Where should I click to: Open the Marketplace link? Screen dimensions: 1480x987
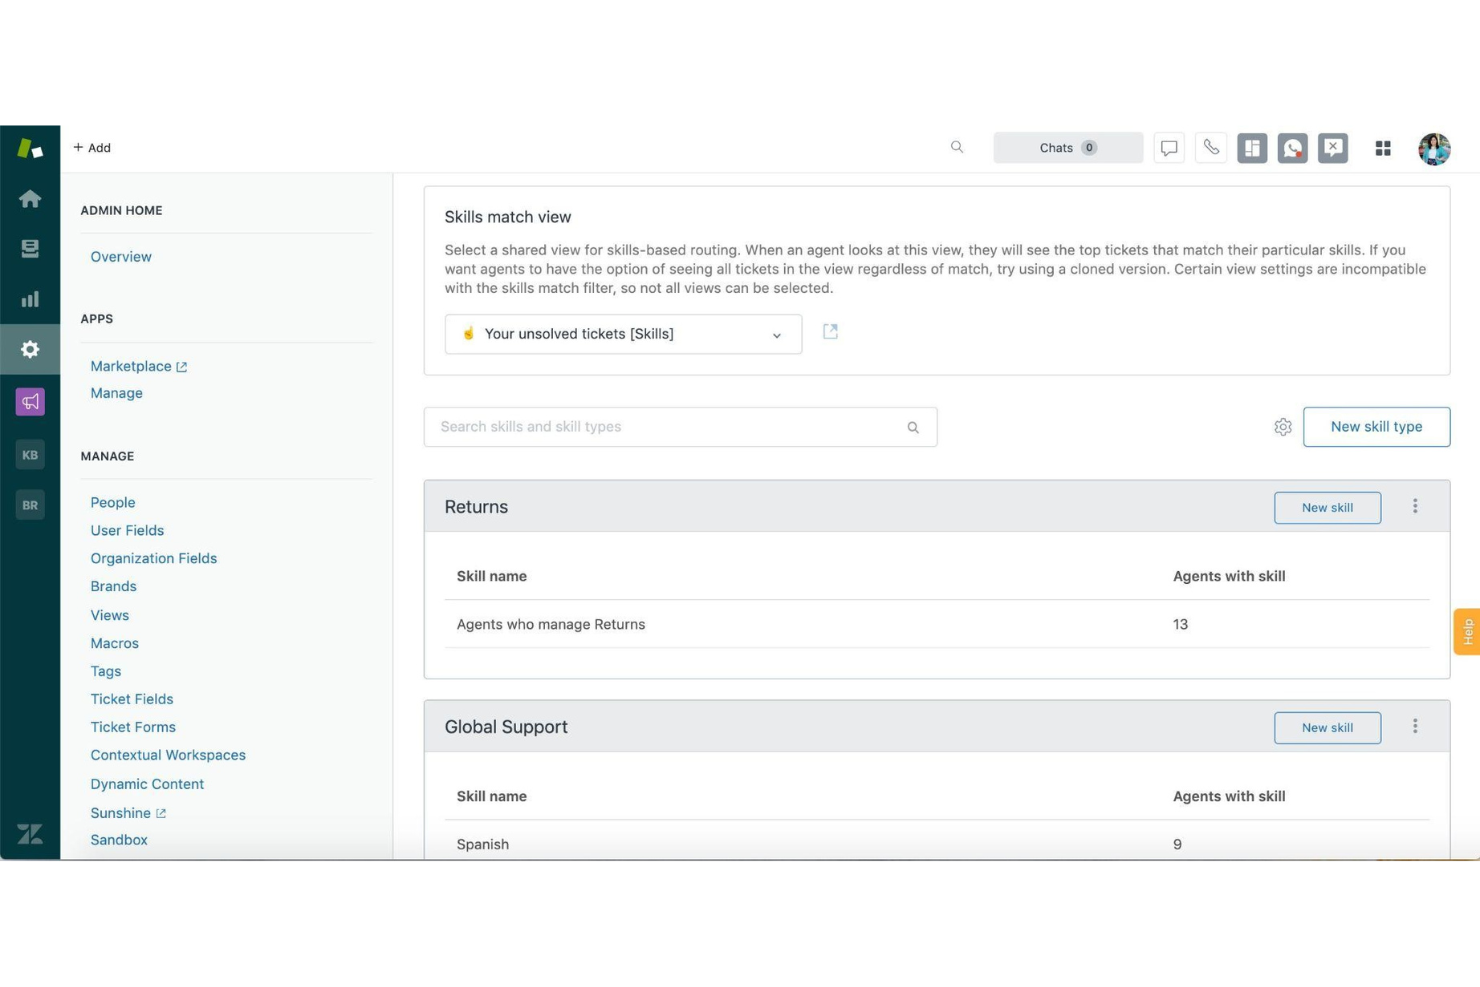[x=131, y=366]
